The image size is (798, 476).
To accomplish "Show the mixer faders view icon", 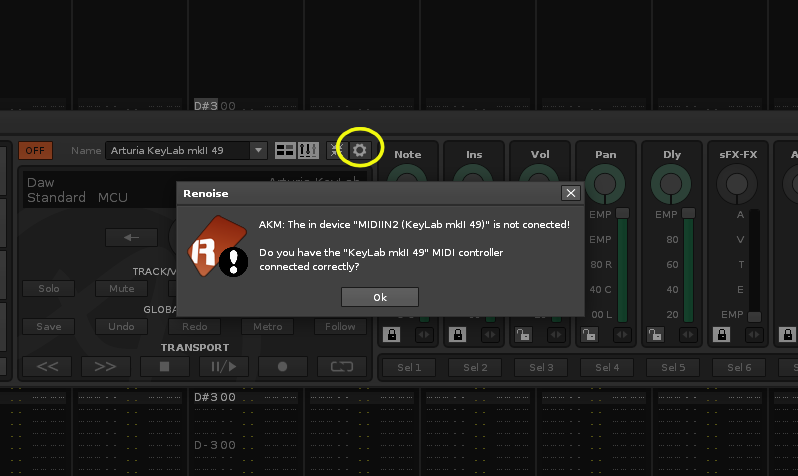I will [308, 150].
